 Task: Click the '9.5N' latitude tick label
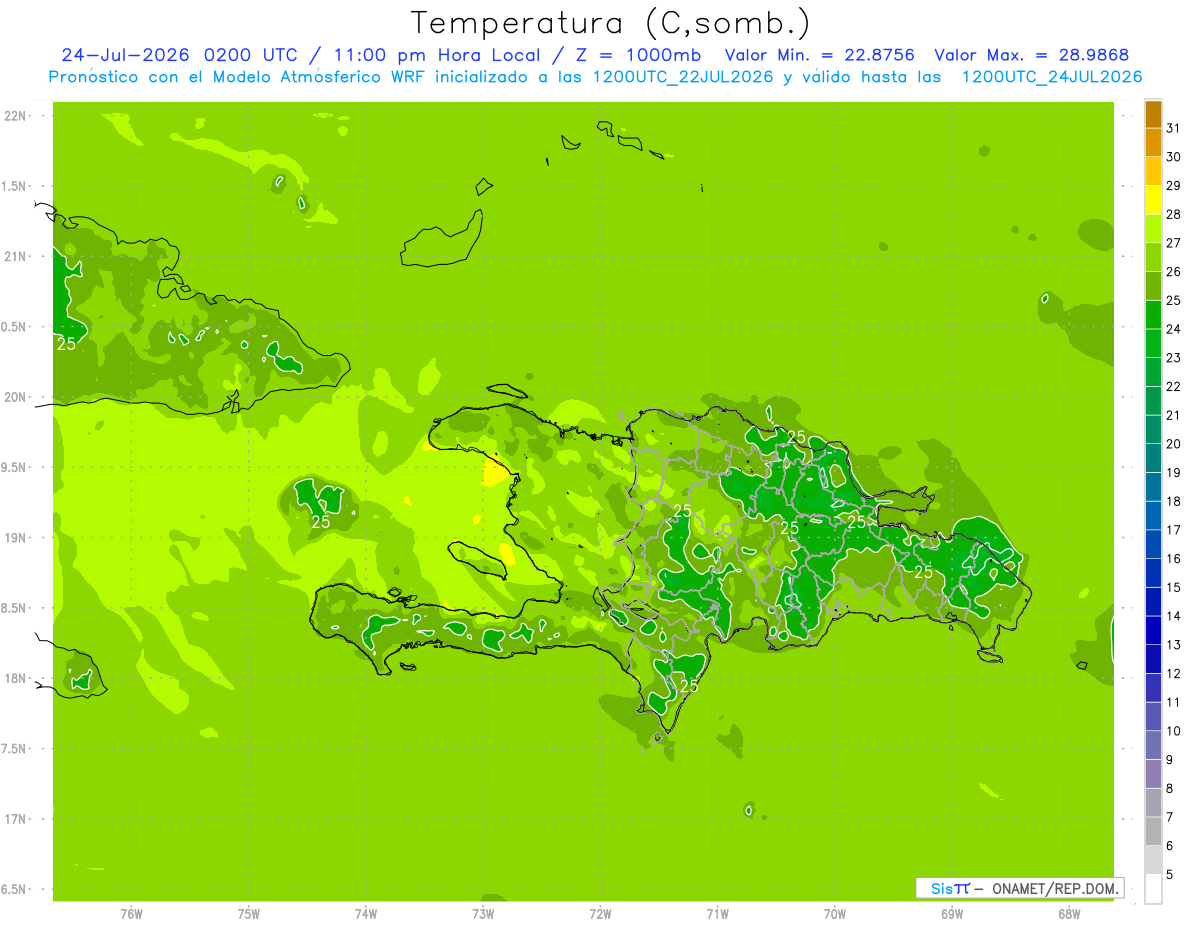[15, 467]
